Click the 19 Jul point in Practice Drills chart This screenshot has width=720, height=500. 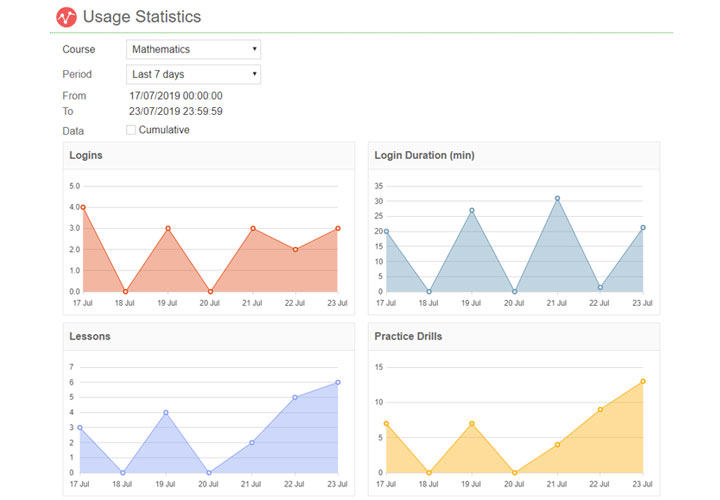pyautogui.click(x=472, y=423)
